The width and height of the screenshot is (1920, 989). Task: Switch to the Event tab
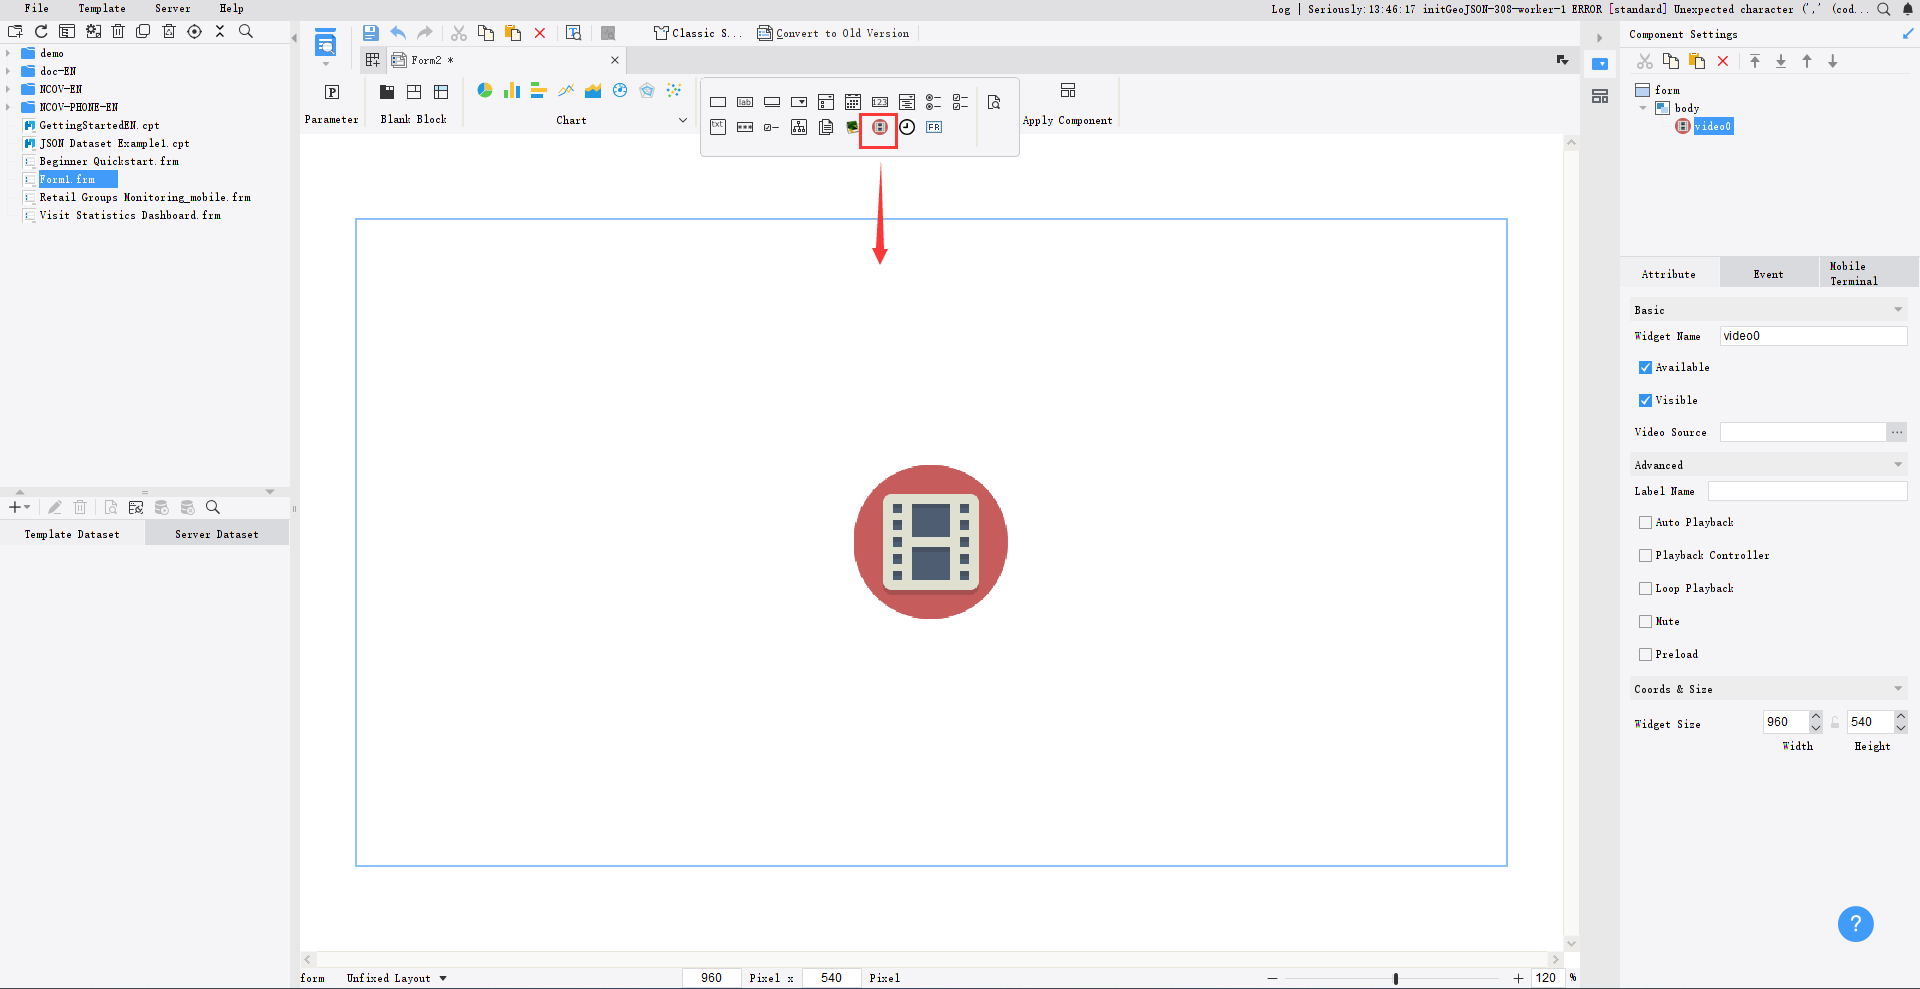(1768, 273)
